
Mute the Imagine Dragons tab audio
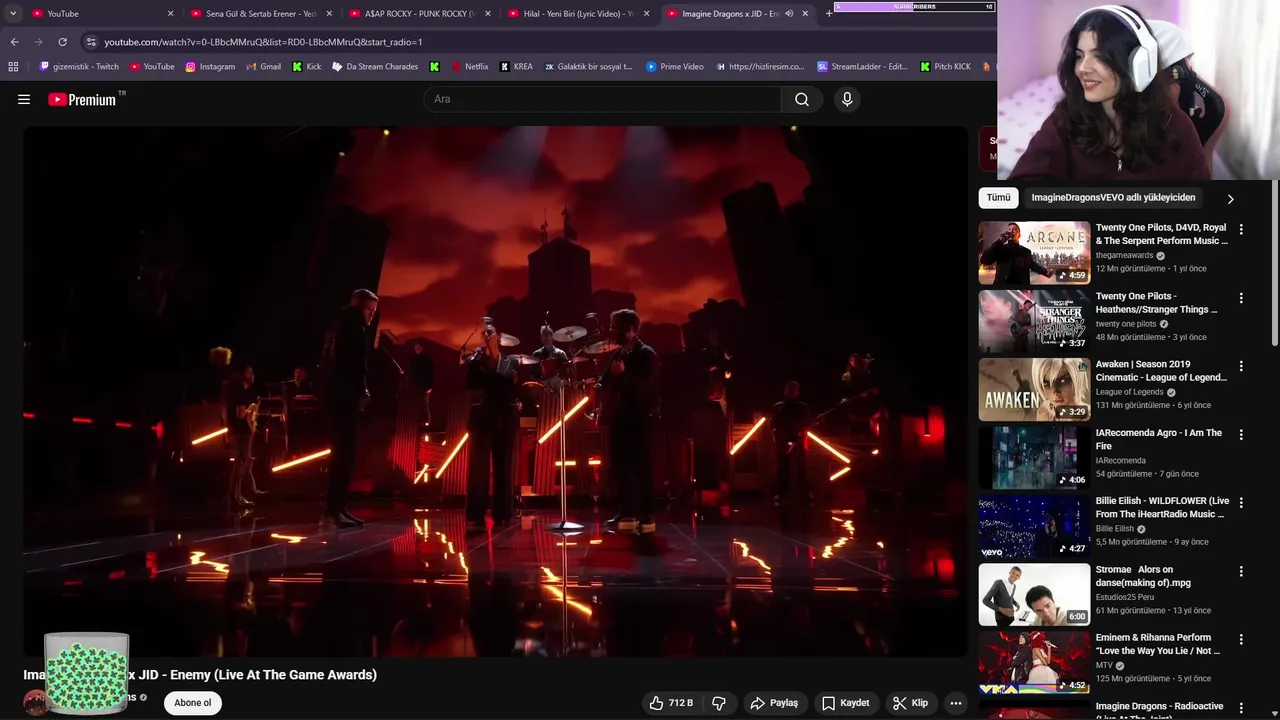pos(789,13)
